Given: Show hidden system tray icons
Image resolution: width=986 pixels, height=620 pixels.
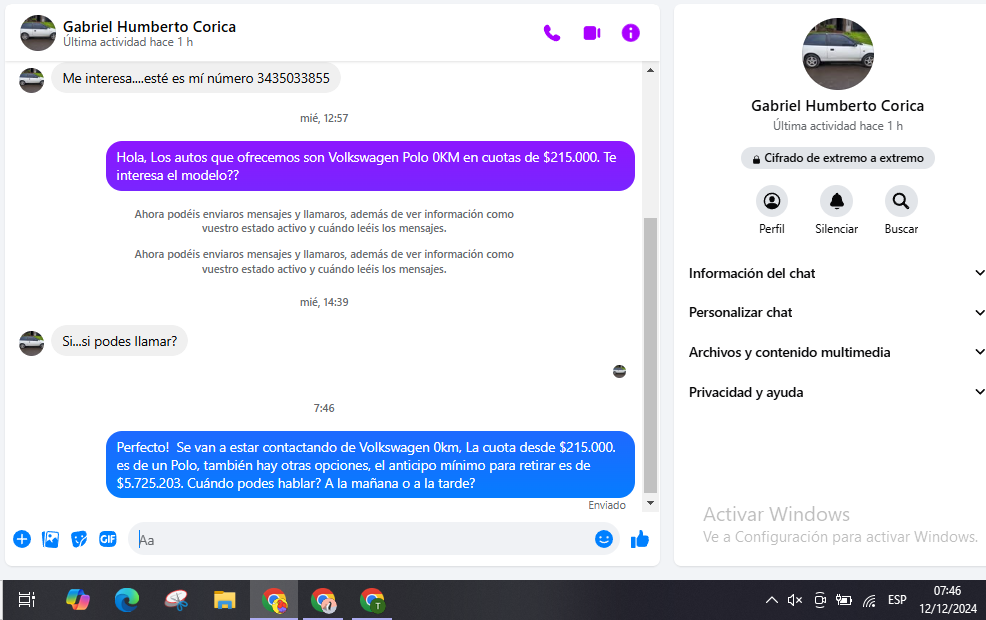Looking at the screenshot, I should click(772, 600).
